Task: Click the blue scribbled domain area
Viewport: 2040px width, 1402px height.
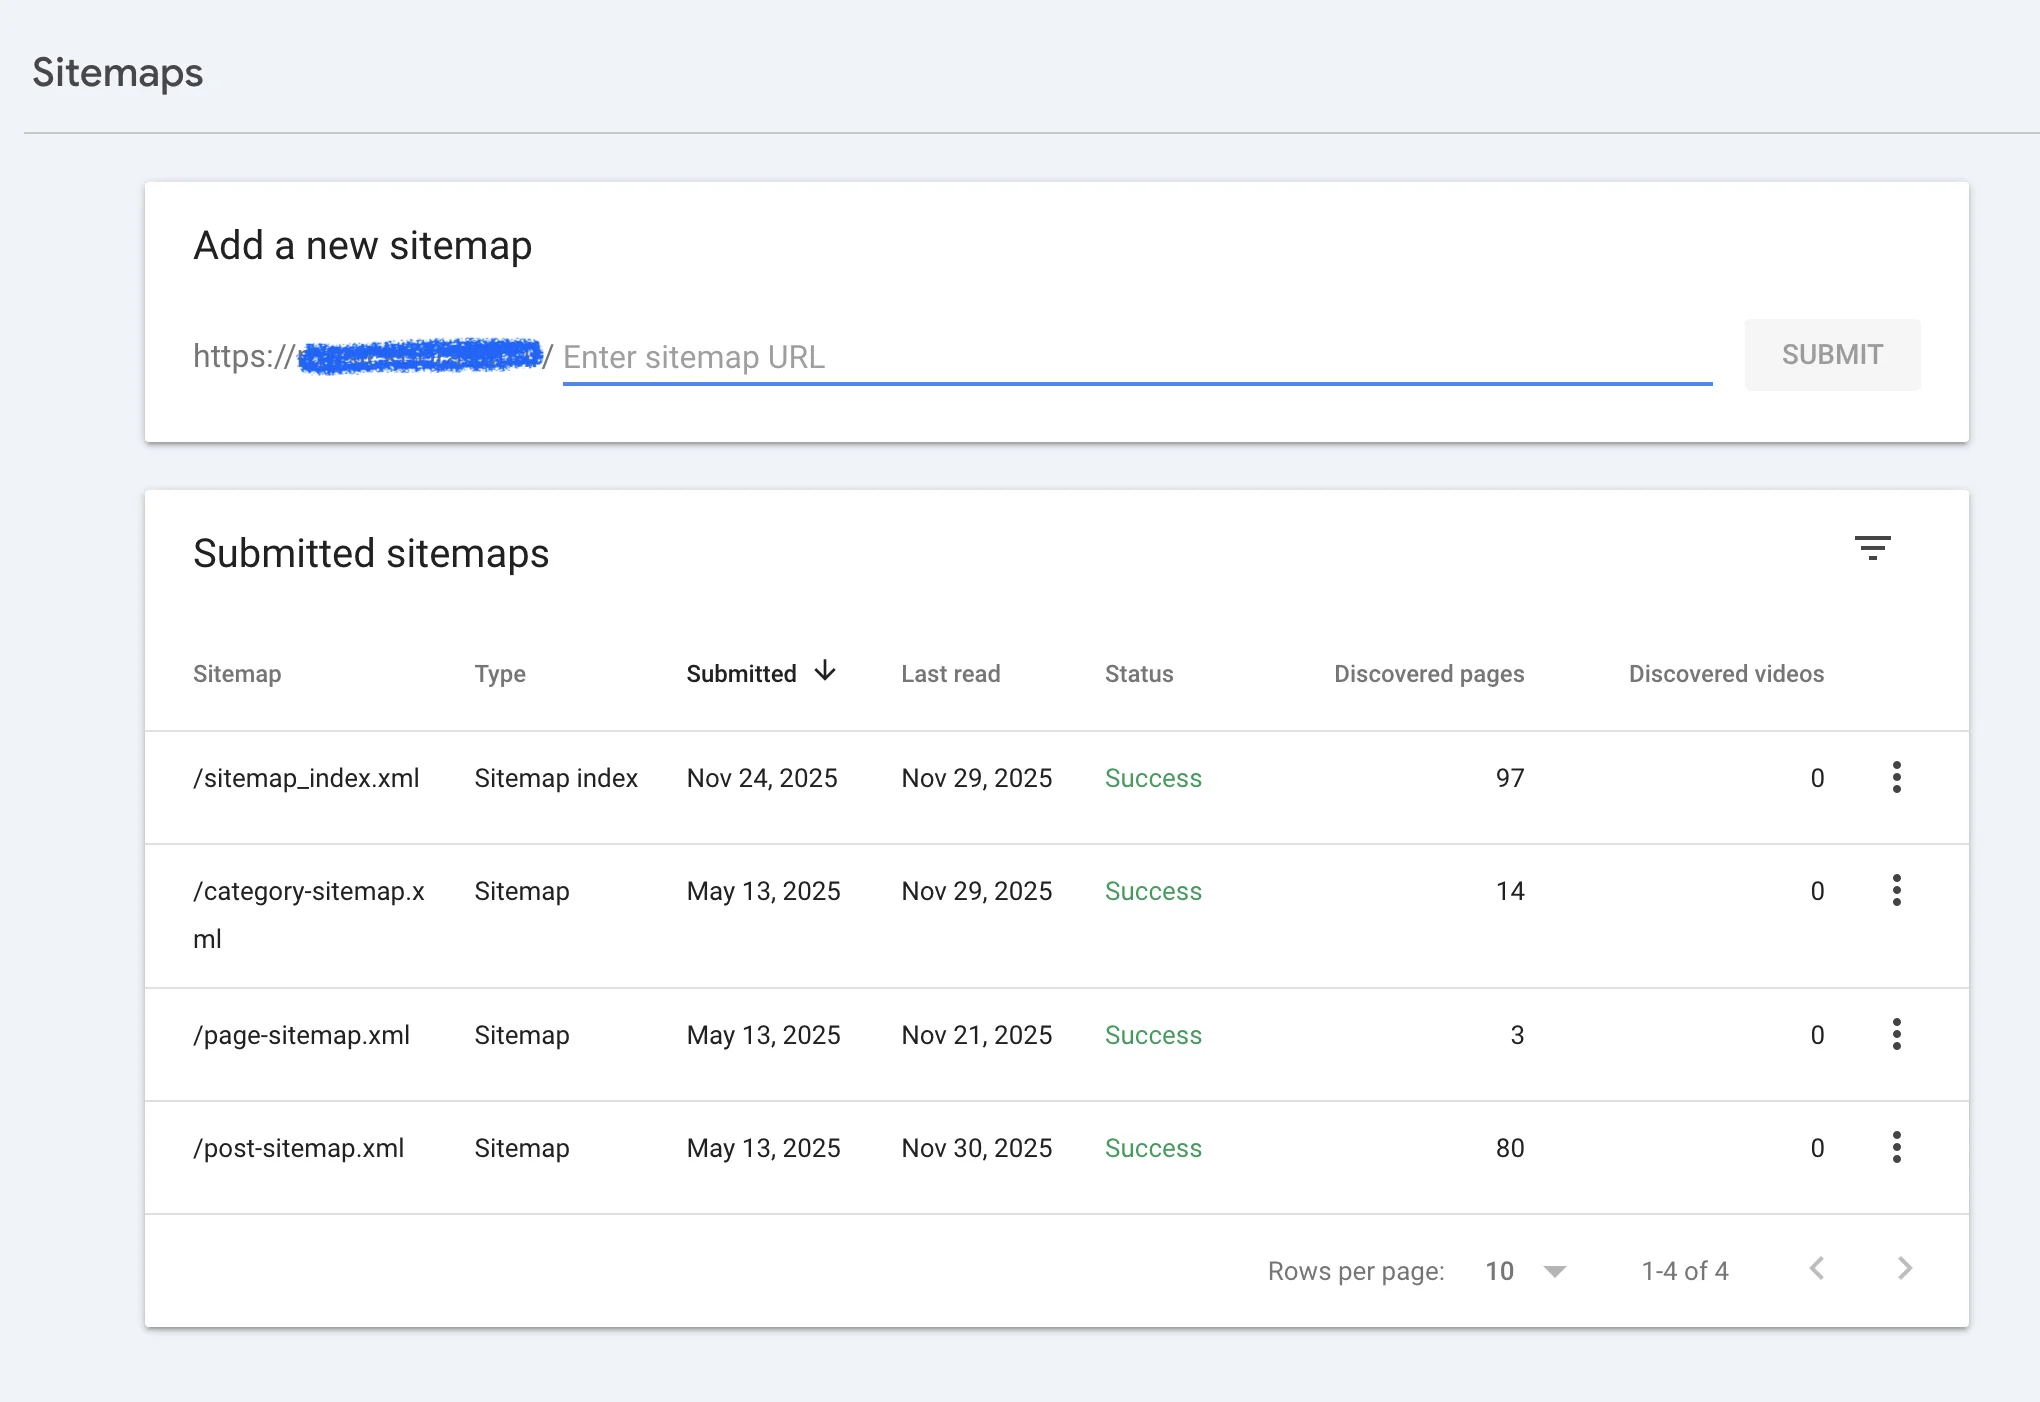Action: (418, 356)
